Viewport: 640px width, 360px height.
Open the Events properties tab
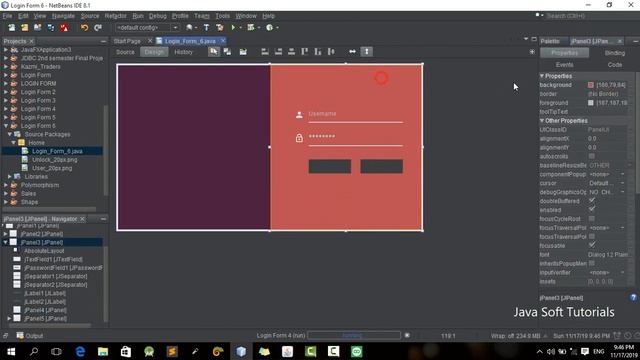[564, 64]
